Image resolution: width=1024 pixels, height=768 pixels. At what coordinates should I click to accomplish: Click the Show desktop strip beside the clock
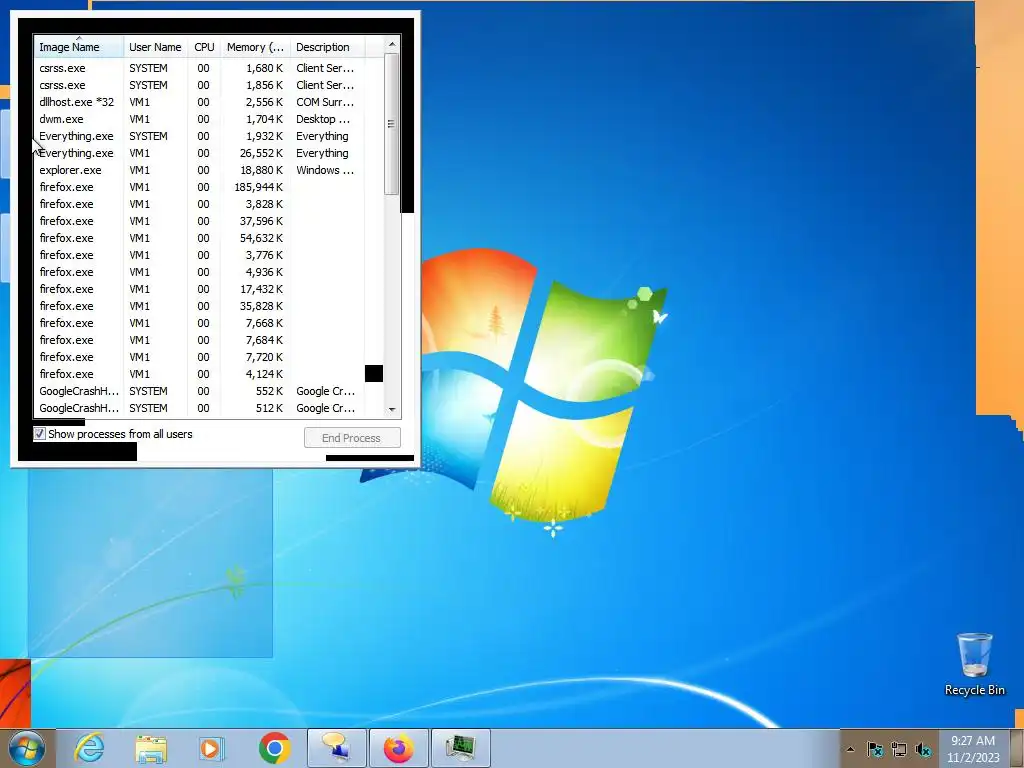(x=1017, y=749)
